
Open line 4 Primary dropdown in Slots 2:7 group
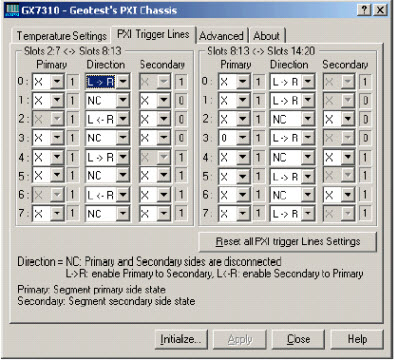pos(48,157)
